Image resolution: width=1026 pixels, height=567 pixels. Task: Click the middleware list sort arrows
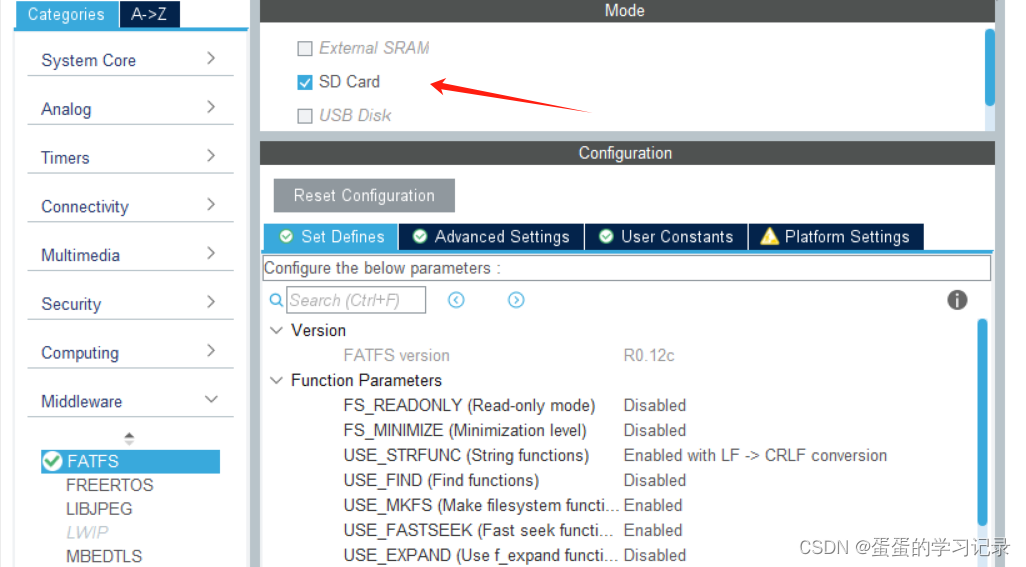[130, 438]
